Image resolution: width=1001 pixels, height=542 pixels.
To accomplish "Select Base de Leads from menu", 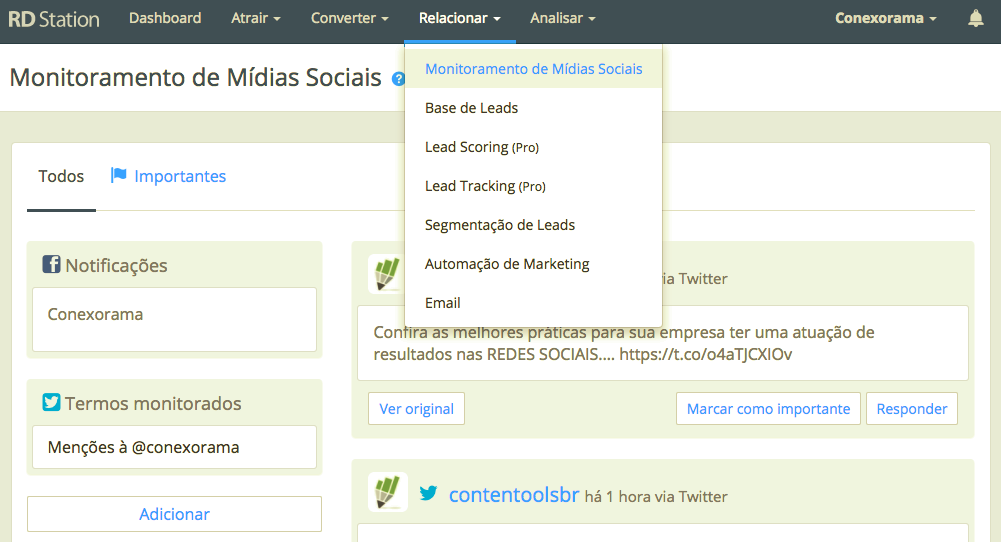I will pos(471,108).
